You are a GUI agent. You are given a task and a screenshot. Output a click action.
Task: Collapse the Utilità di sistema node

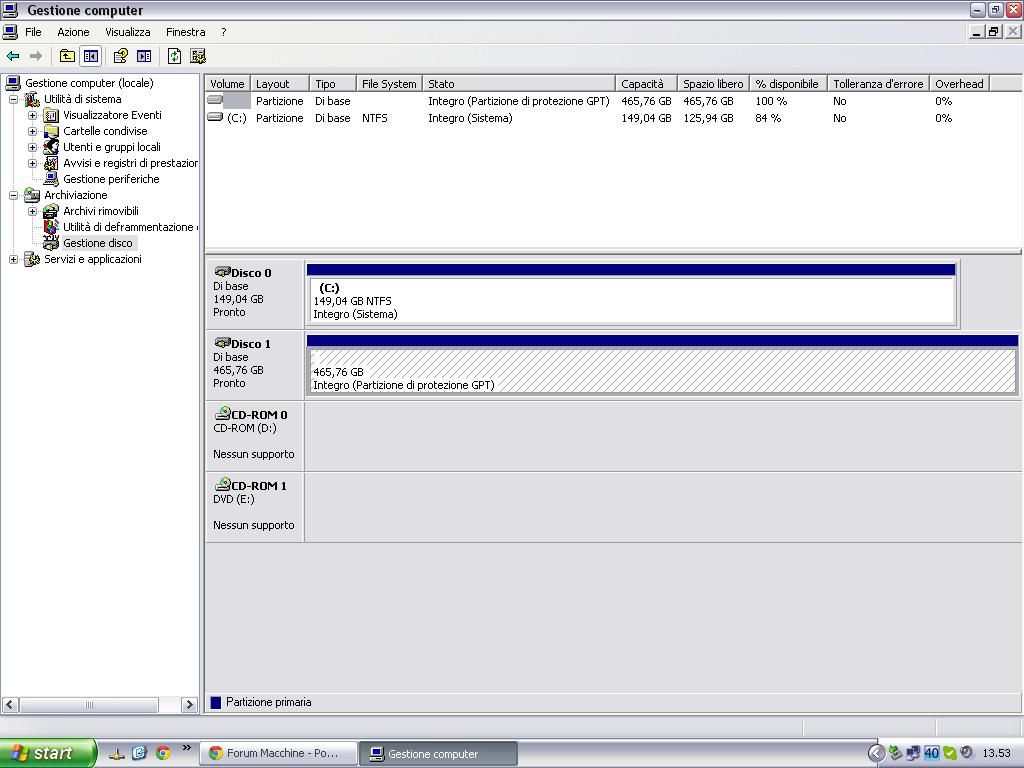[13, 99]
